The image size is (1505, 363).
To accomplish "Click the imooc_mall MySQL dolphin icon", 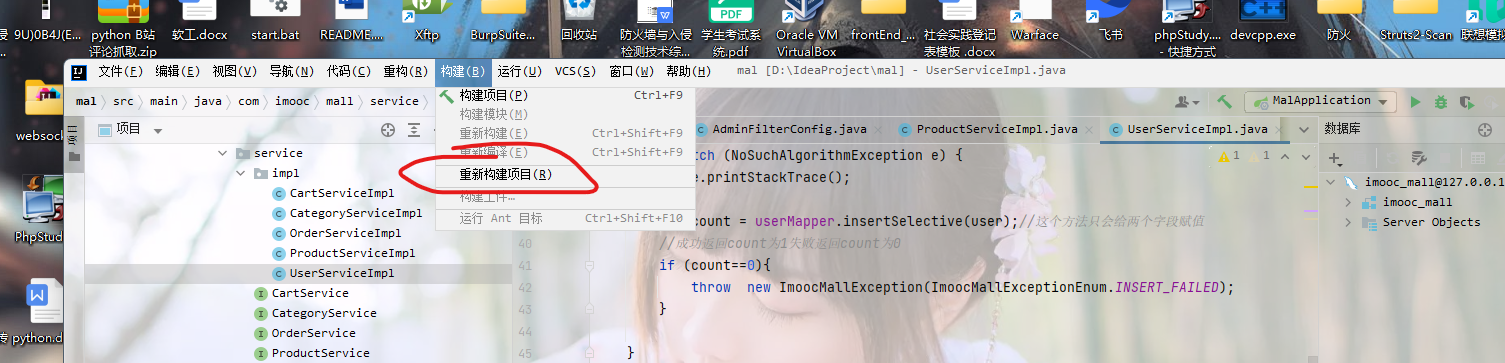I will coord(1350,183).
